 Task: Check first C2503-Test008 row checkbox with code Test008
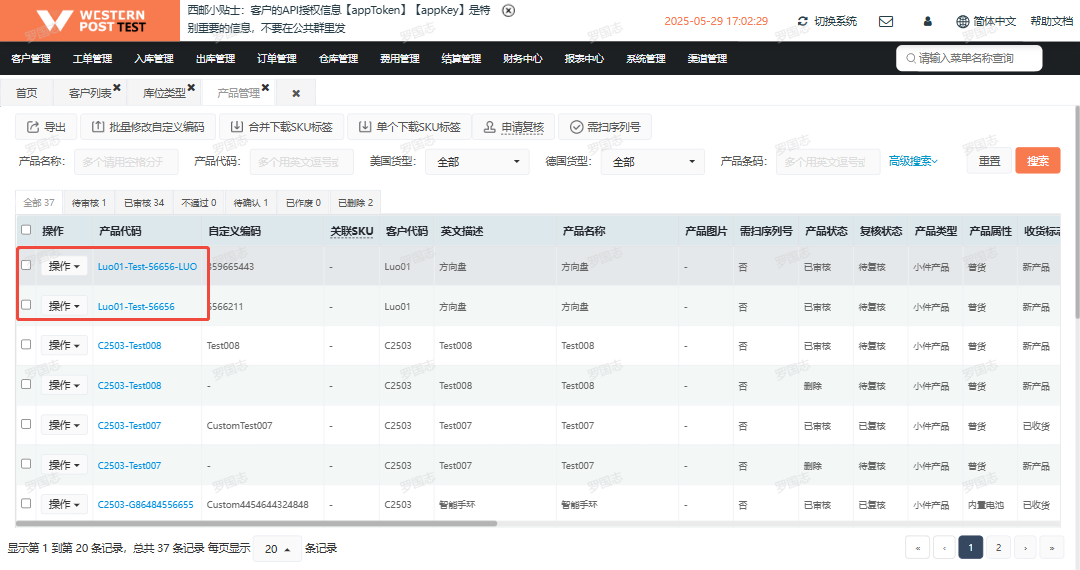26,344
